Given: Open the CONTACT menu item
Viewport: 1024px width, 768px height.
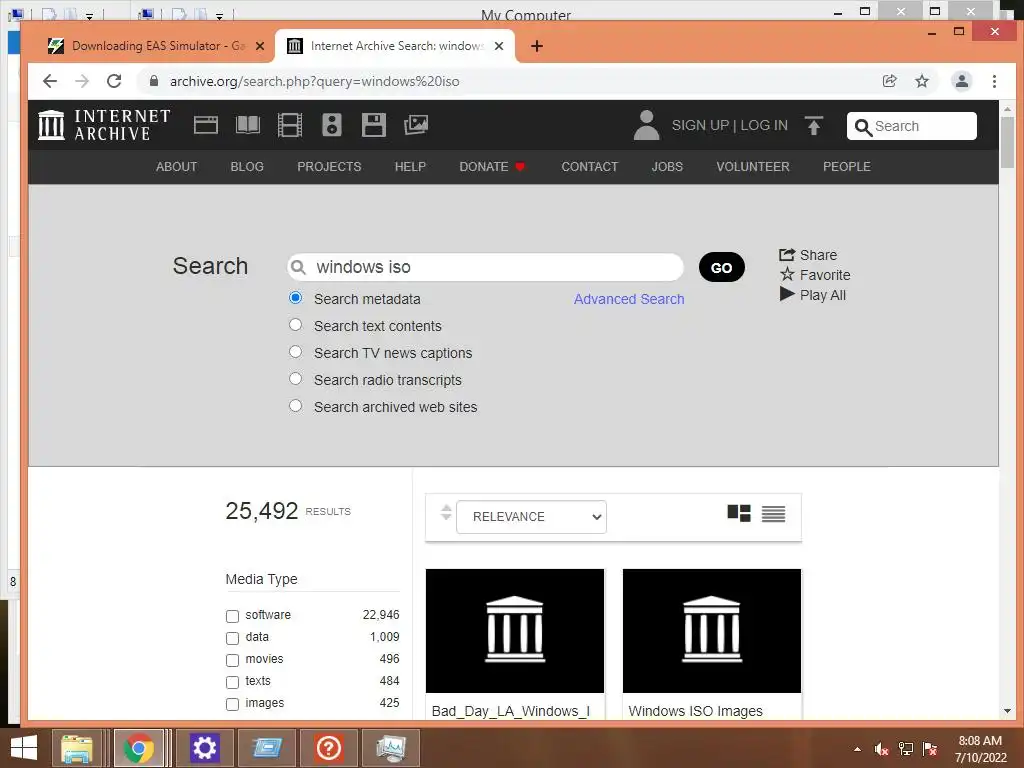Looking at the screenshot, I should (x=590, y=167).
